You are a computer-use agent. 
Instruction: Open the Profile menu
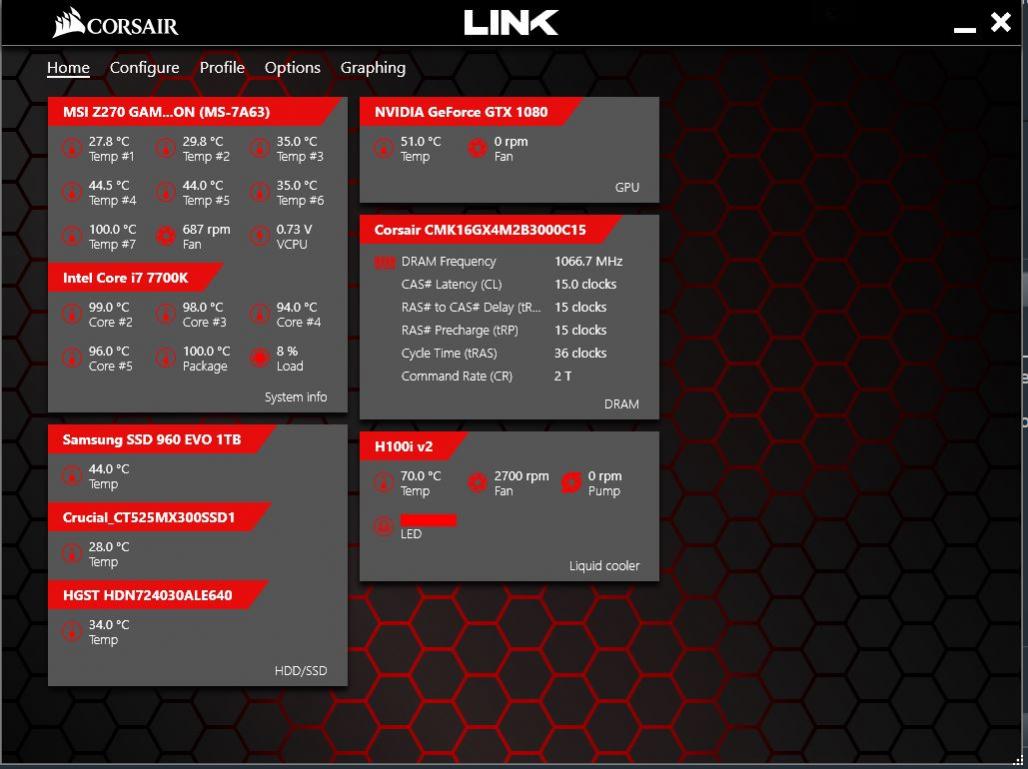click(222, 68)
